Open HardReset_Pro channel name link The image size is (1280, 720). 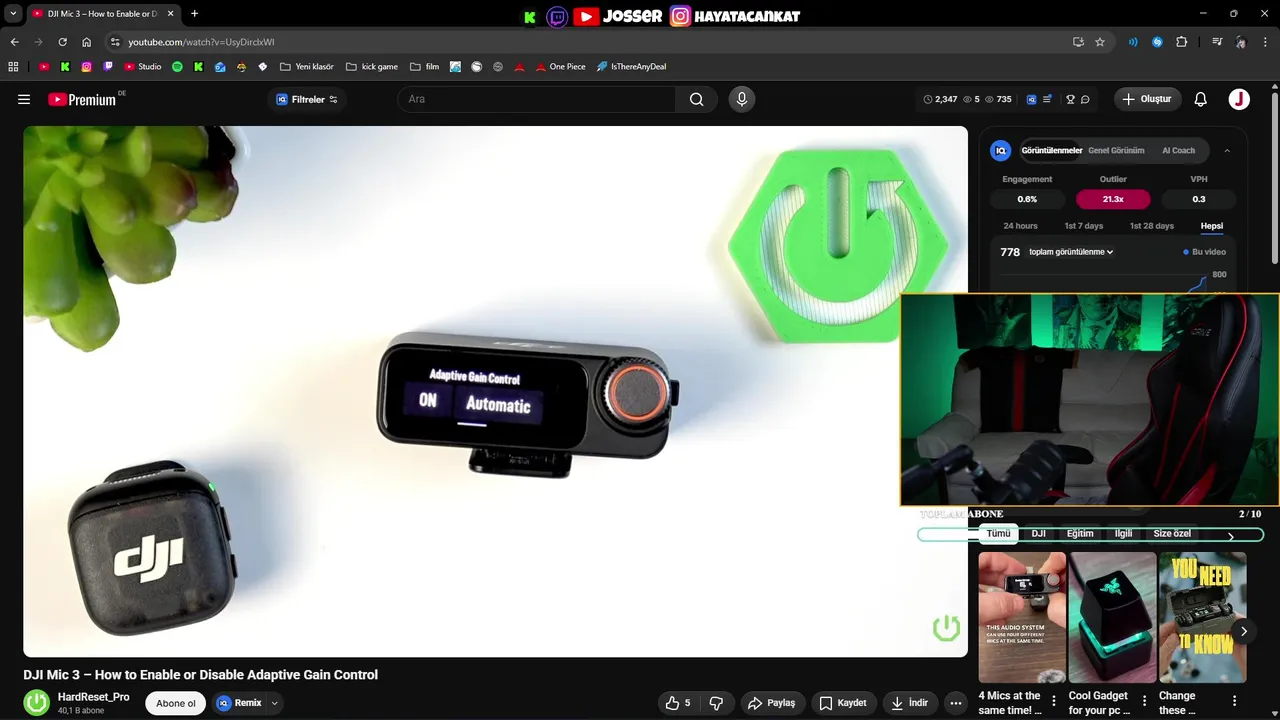93,697
